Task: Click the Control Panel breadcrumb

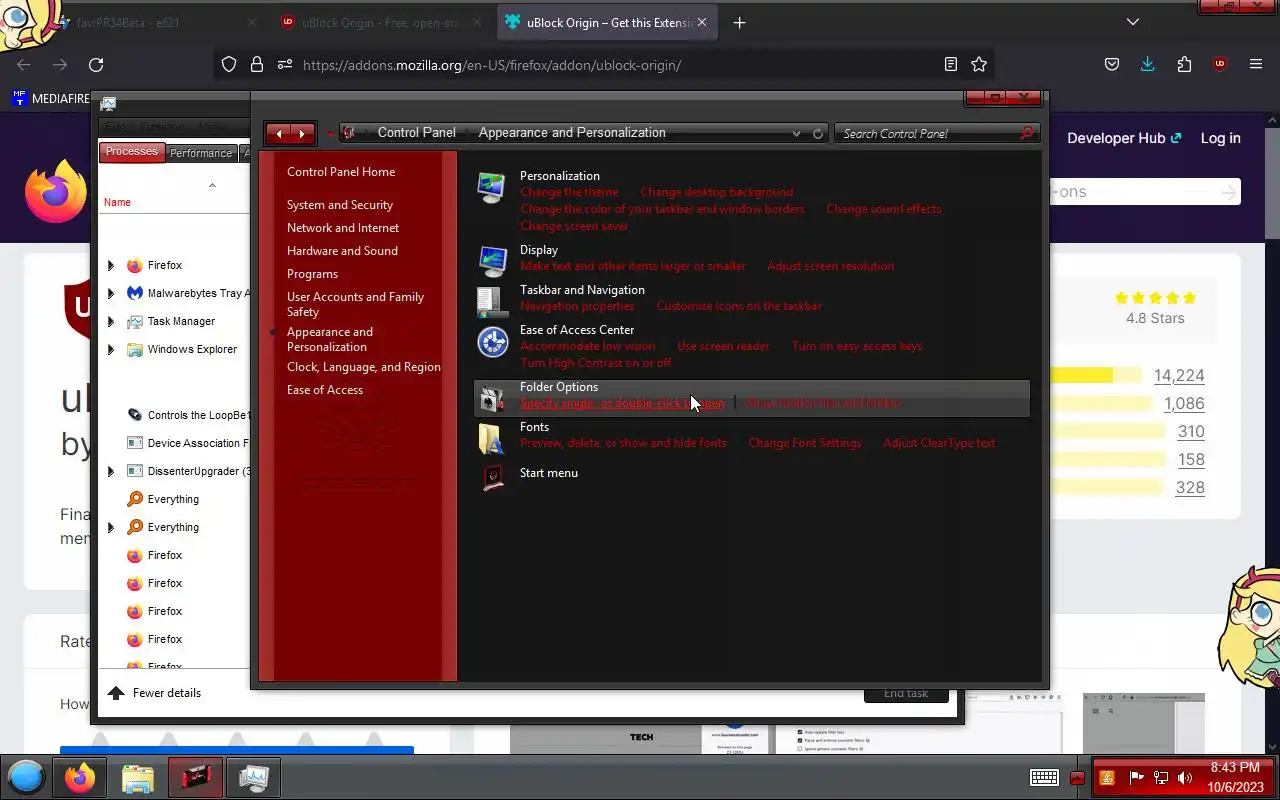Action: [416, 132]
